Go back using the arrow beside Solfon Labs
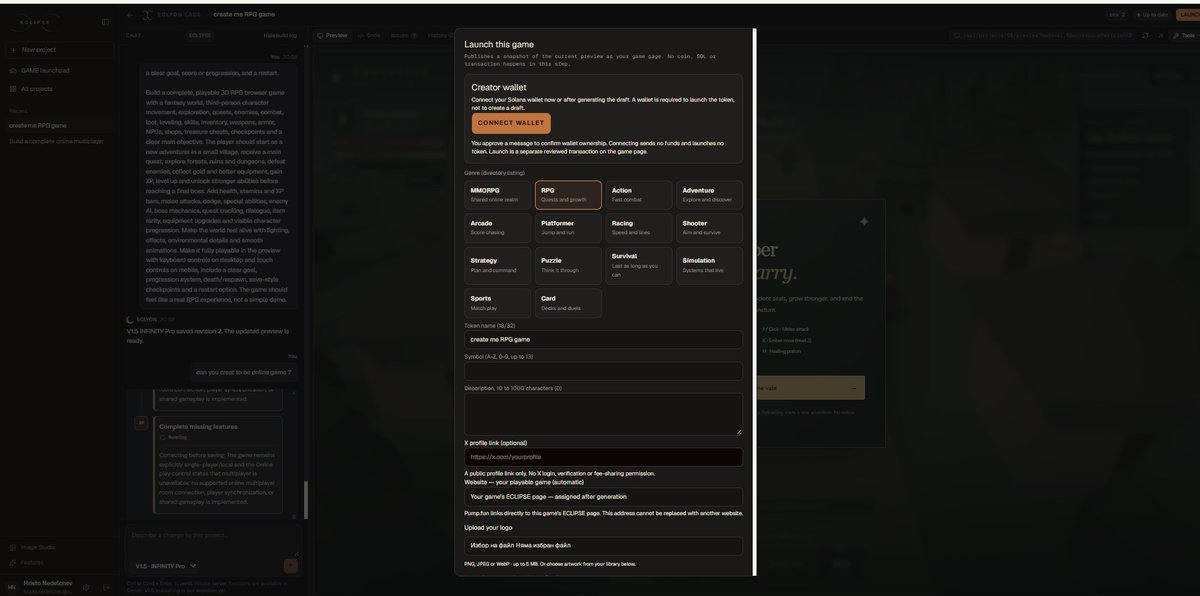 point(130,15)
